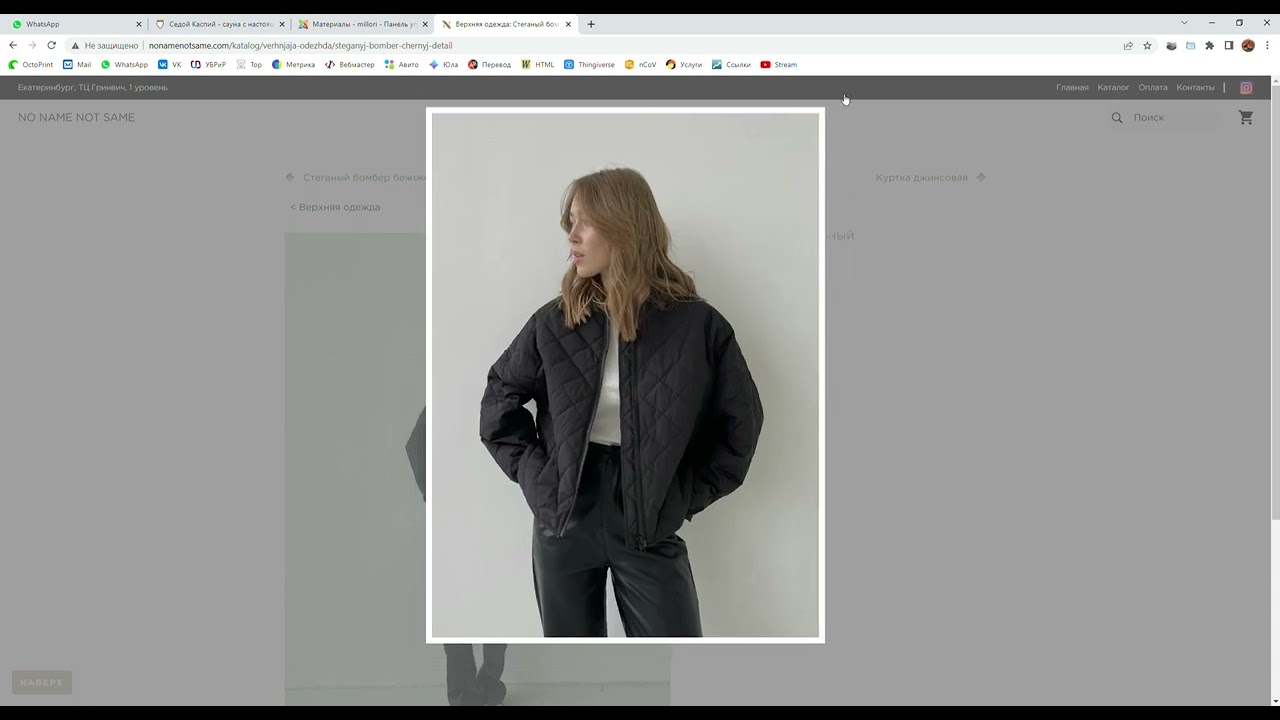Return to the Верхняя одежда category
The image size is (1280, 720).
335,207
